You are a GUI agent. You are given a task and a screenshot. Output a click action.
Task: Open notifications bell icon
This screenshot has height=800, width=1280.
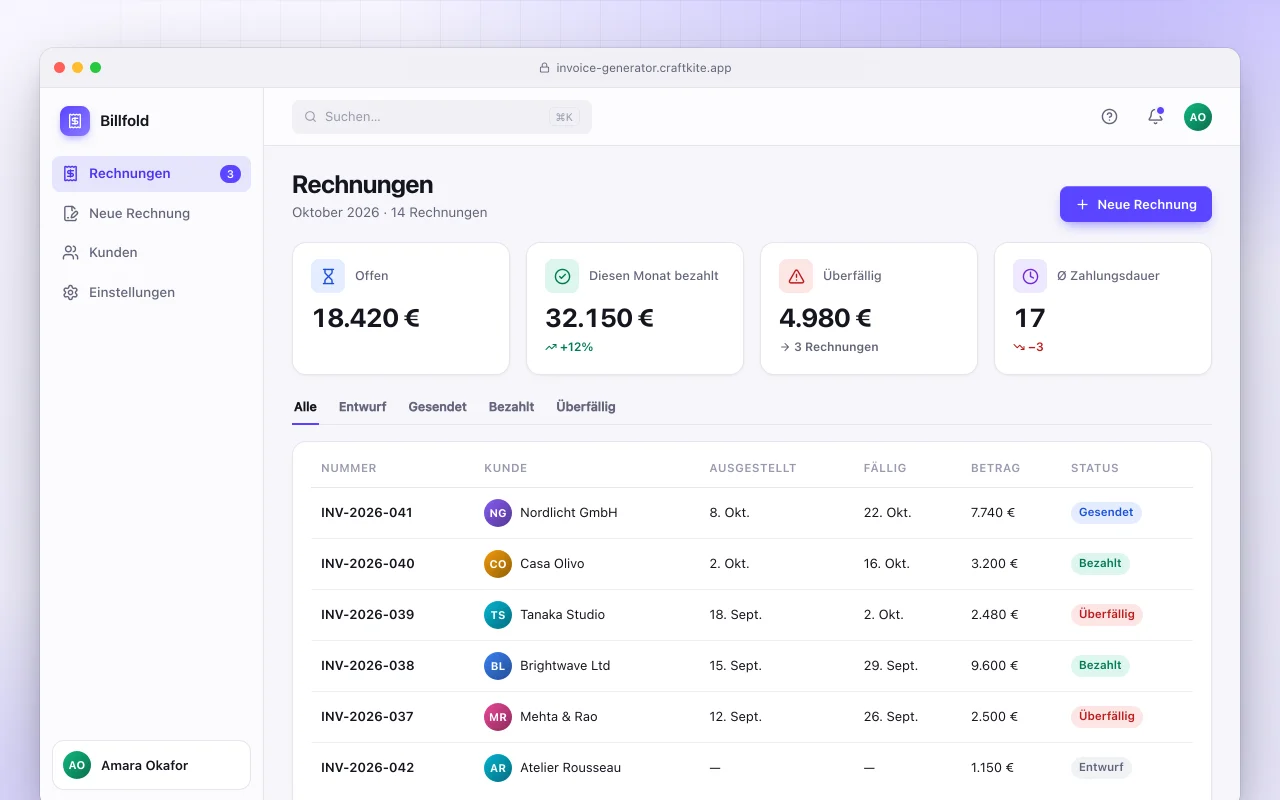[1155, 117]
